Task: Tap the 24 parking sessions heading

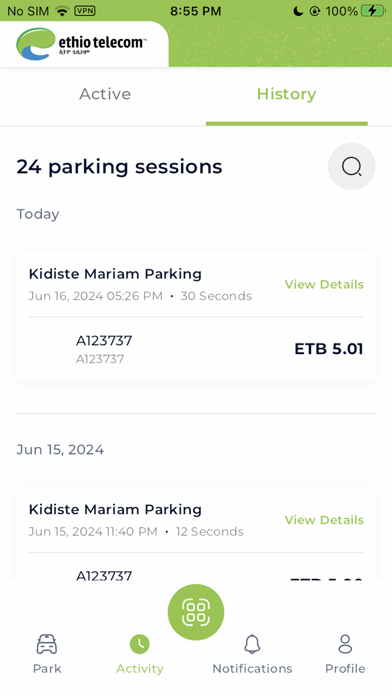Action: [x=119, y=167]
